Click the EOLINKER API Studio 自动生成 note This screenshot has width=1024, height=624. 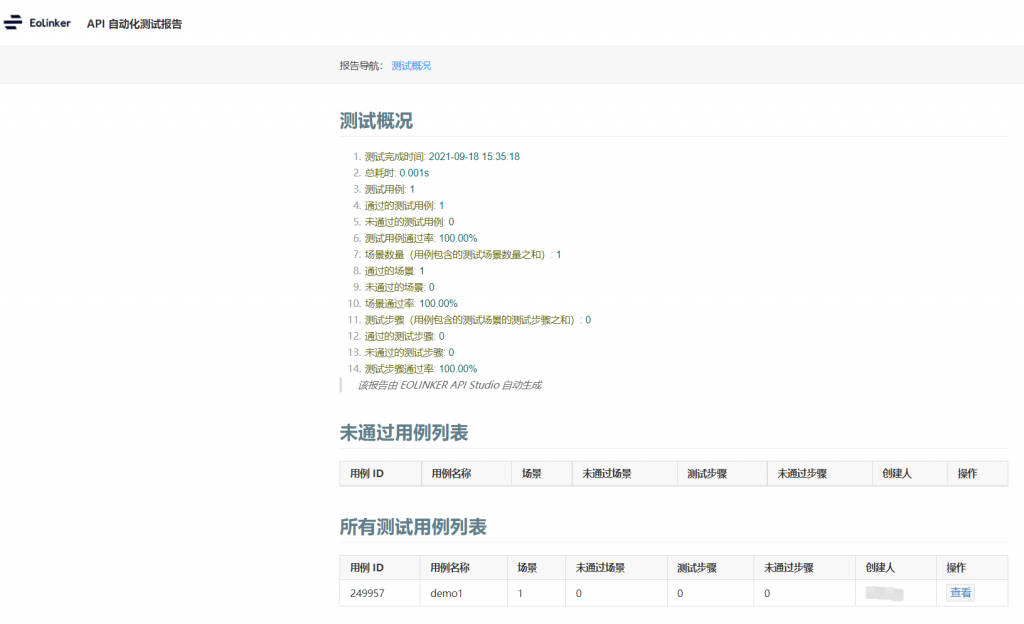click(450, 385)
